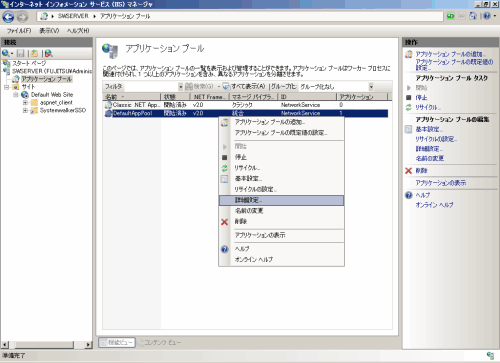
Task: Click アプリケーション プールの追加 icon in context menu
Action: point(225,122)
